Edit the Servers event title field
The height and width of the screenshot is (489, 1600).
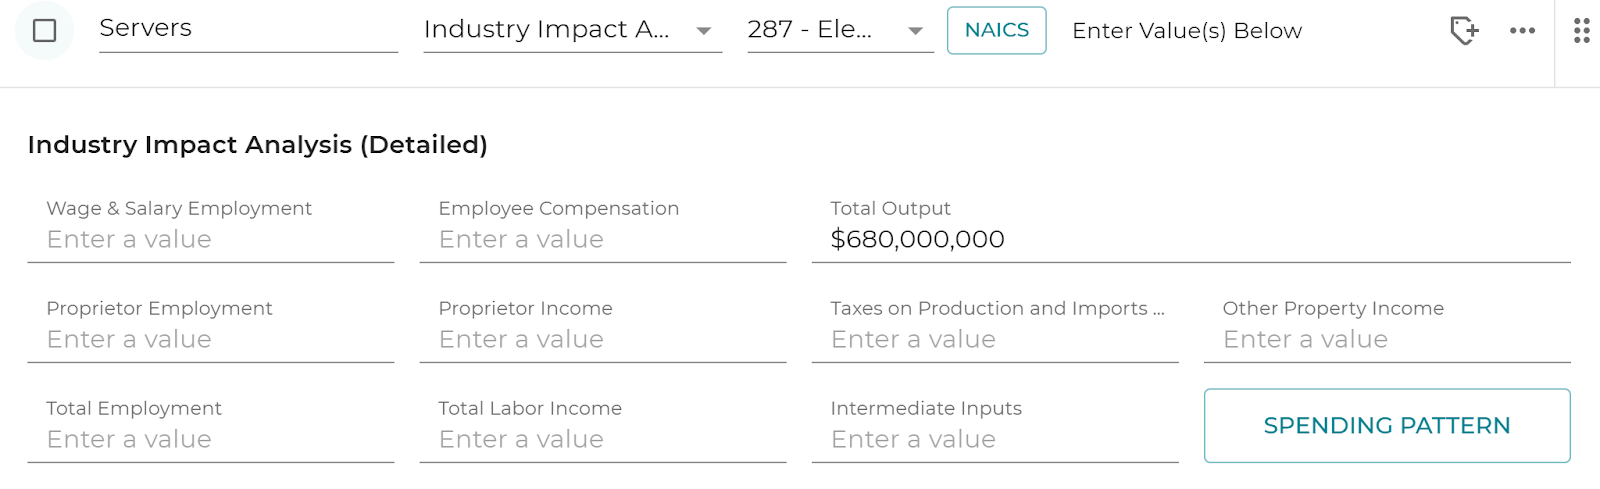point(248,29)
